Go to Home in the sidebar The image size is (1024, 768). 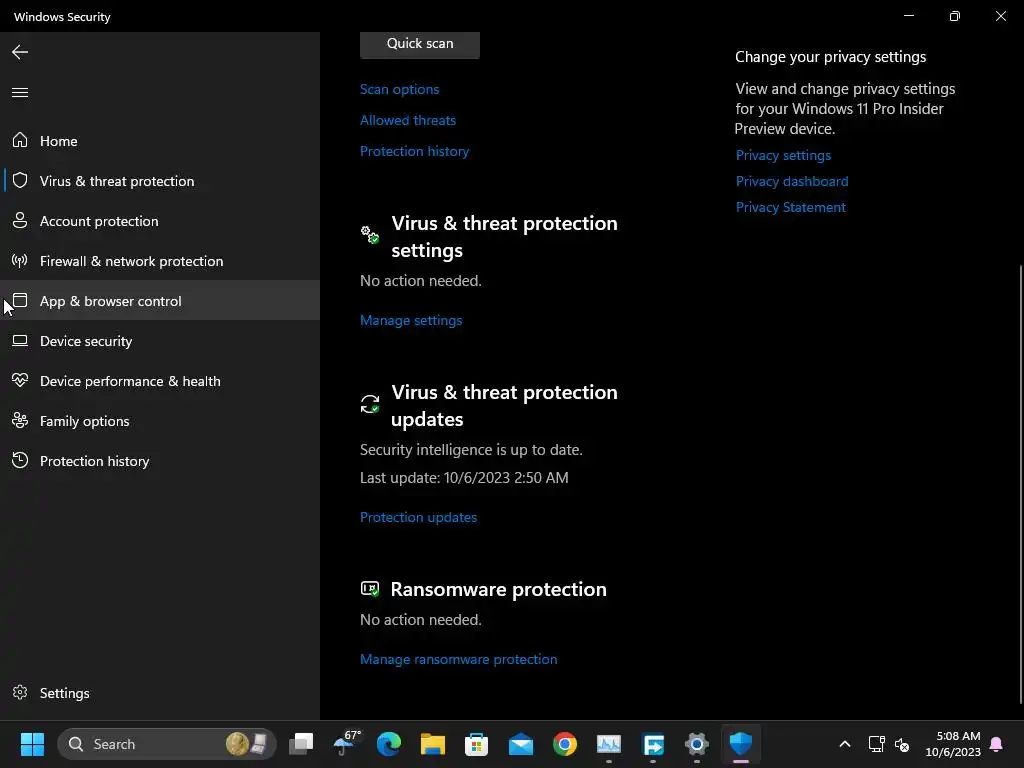(x=160, y=140)
